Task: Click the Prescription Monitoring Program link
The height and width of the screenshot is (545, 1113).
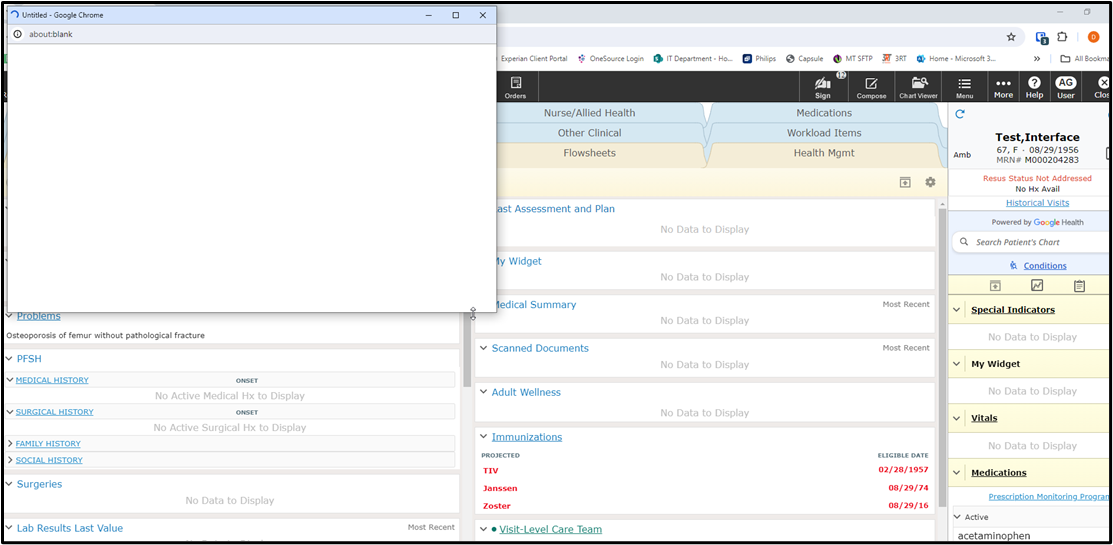Action: point(1047,497)
